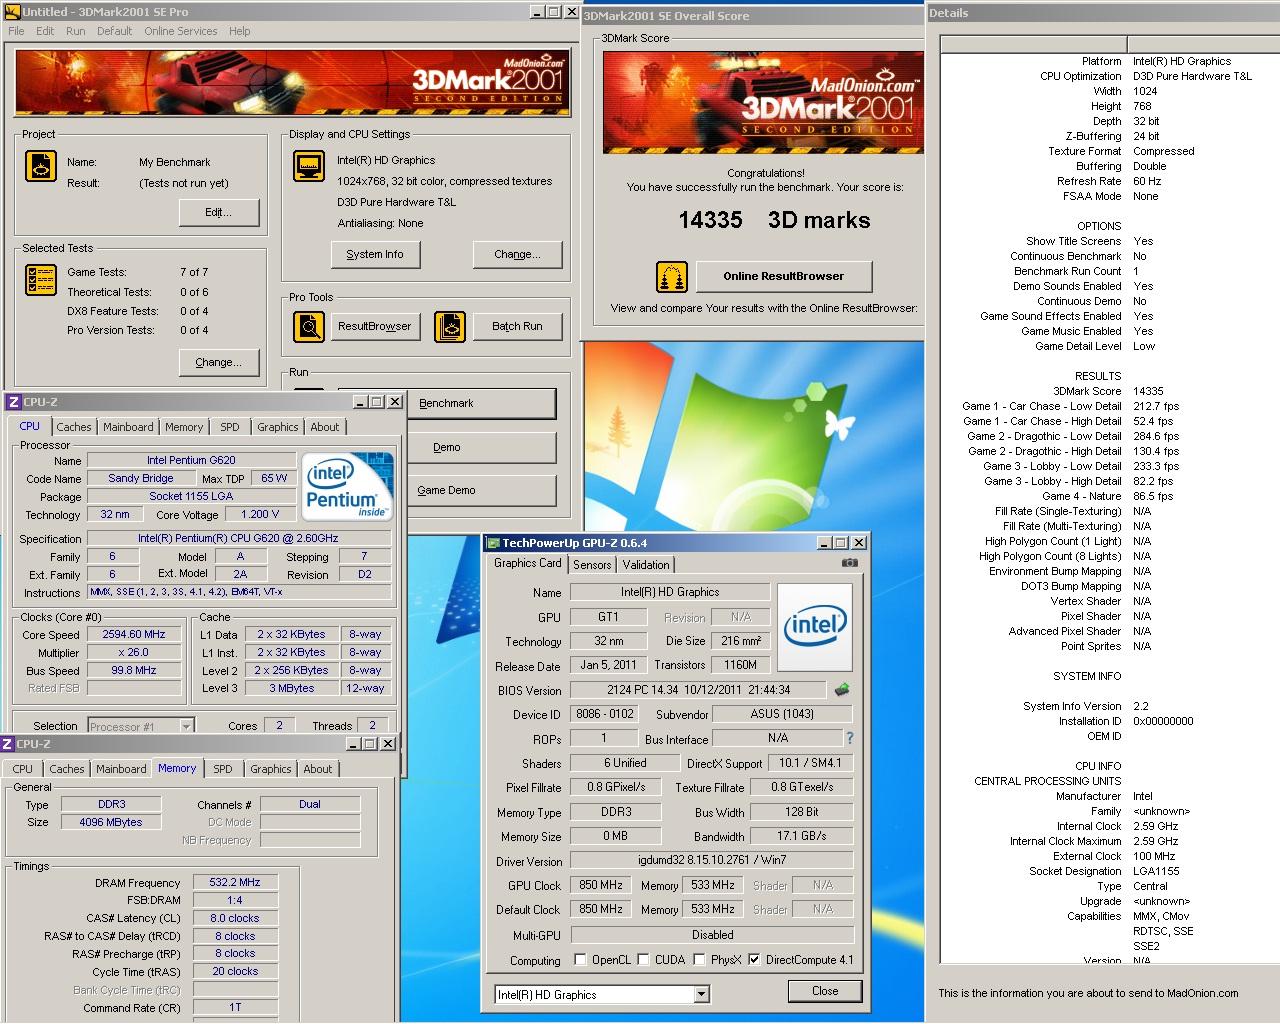Click the Batch Run button
This screenshot has width=1280, height=1024.
(516, 326)
